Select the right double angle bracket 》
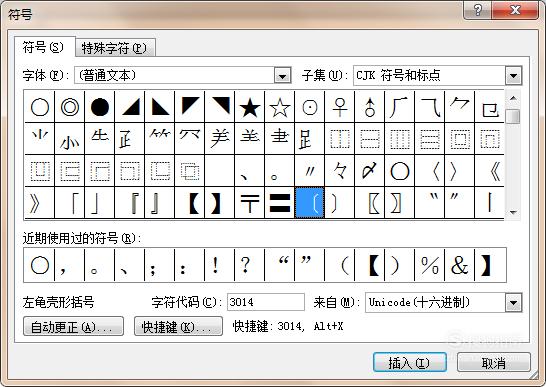Image resolution: width=546 pixels, height=387 pixels. pyautogui.click(x=40, y=203)
